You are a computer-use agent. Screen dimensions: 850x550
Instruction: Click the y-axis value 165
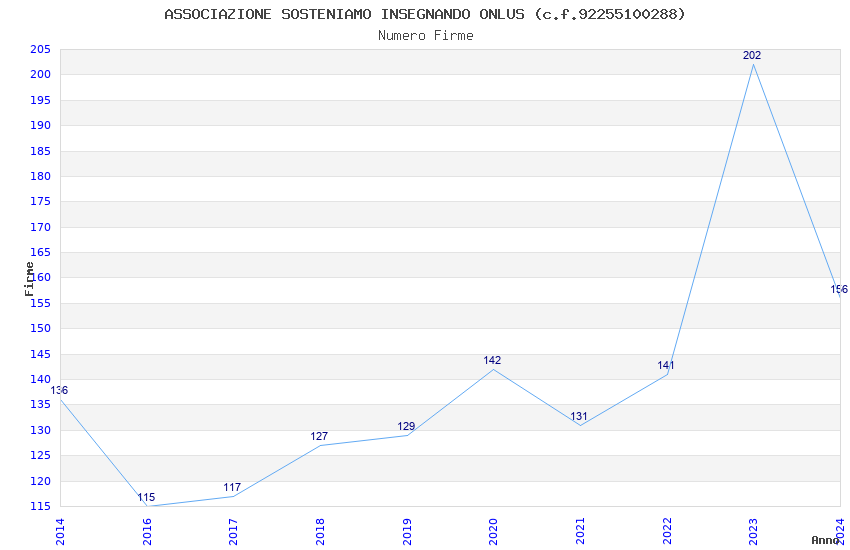tap(40, 253)
